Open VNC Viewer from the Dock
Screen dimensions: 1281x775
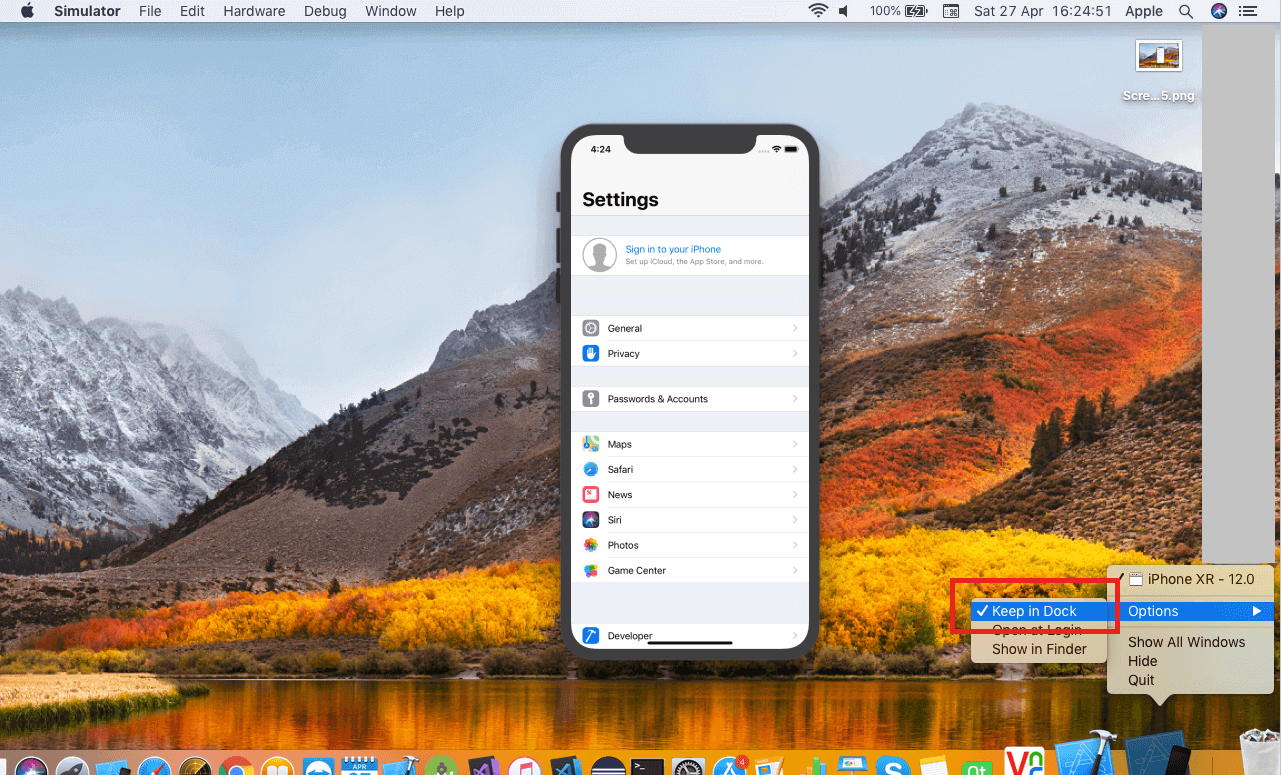(x=1024, y=762)
